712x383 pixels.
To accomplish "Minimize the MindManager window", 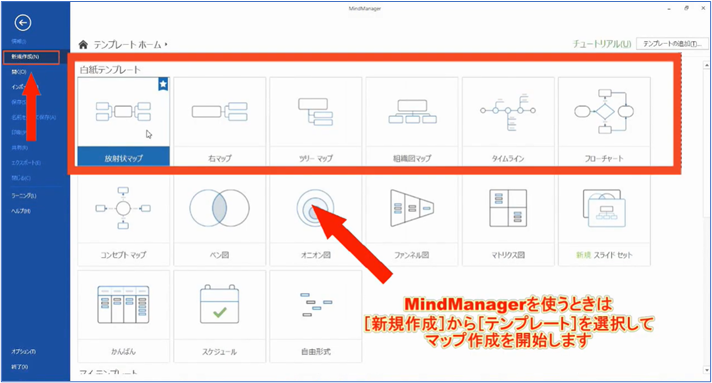I will coord(669,9).
